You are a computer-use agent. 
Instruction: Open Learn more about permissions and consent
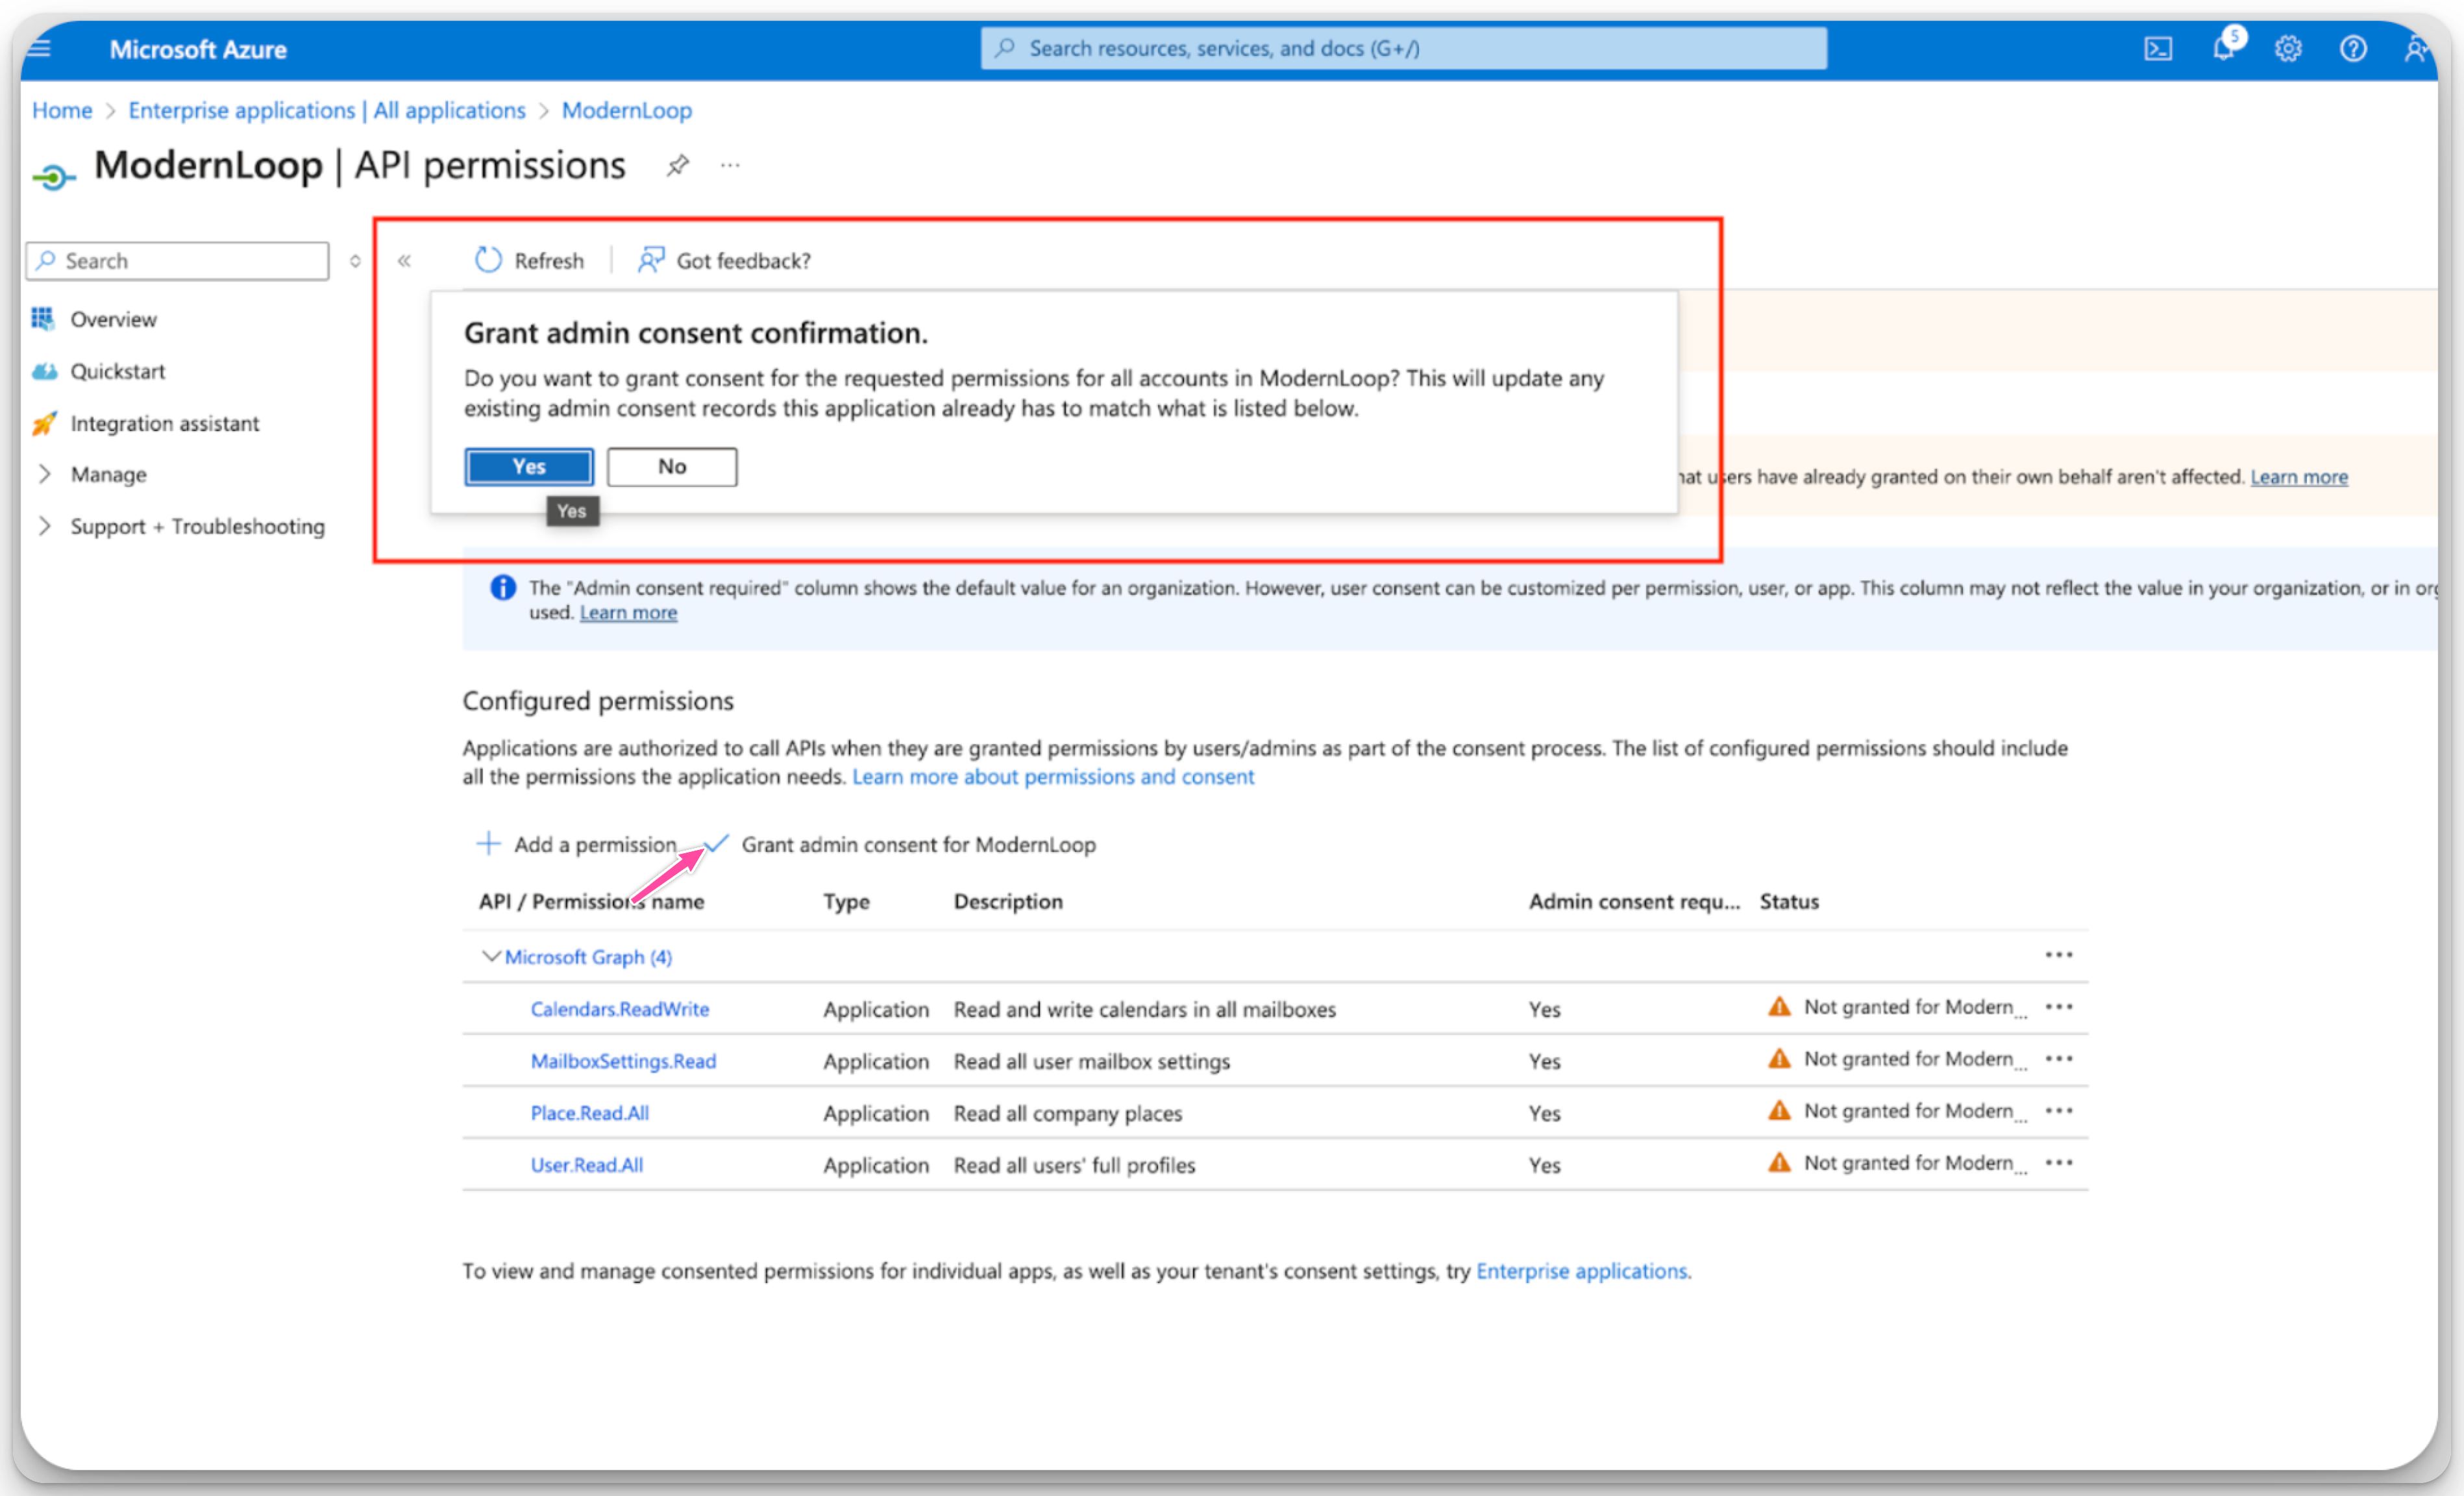pos(1053,777)
